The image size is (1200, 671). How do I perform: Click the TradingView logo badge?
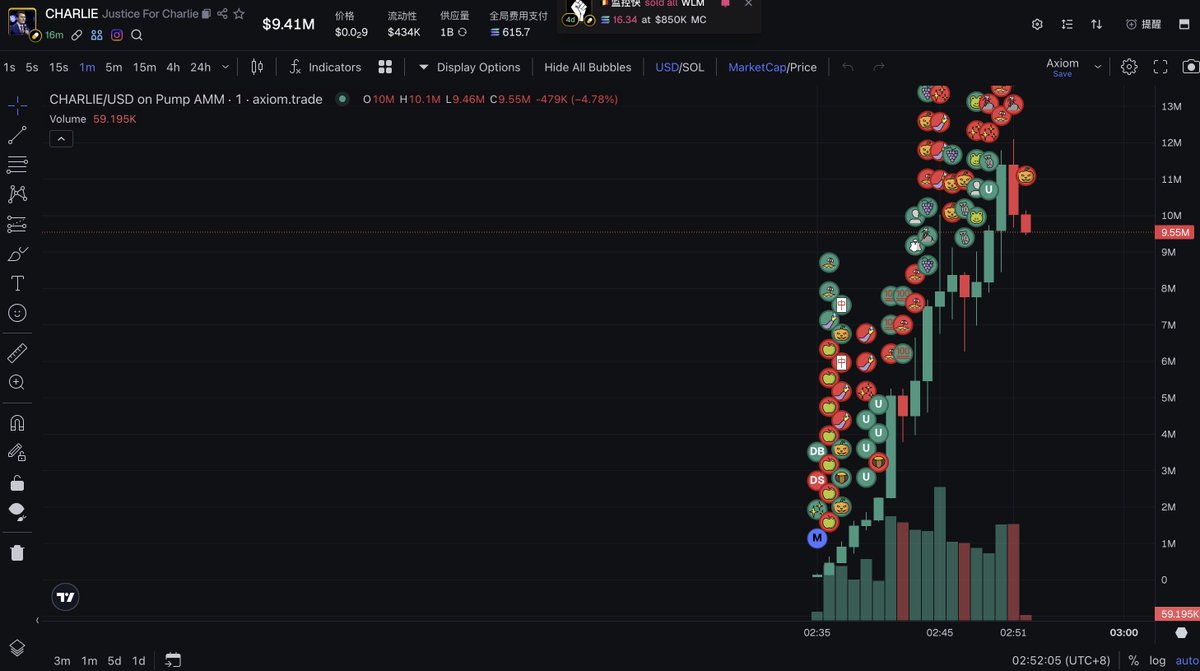(x=65, y=597)
